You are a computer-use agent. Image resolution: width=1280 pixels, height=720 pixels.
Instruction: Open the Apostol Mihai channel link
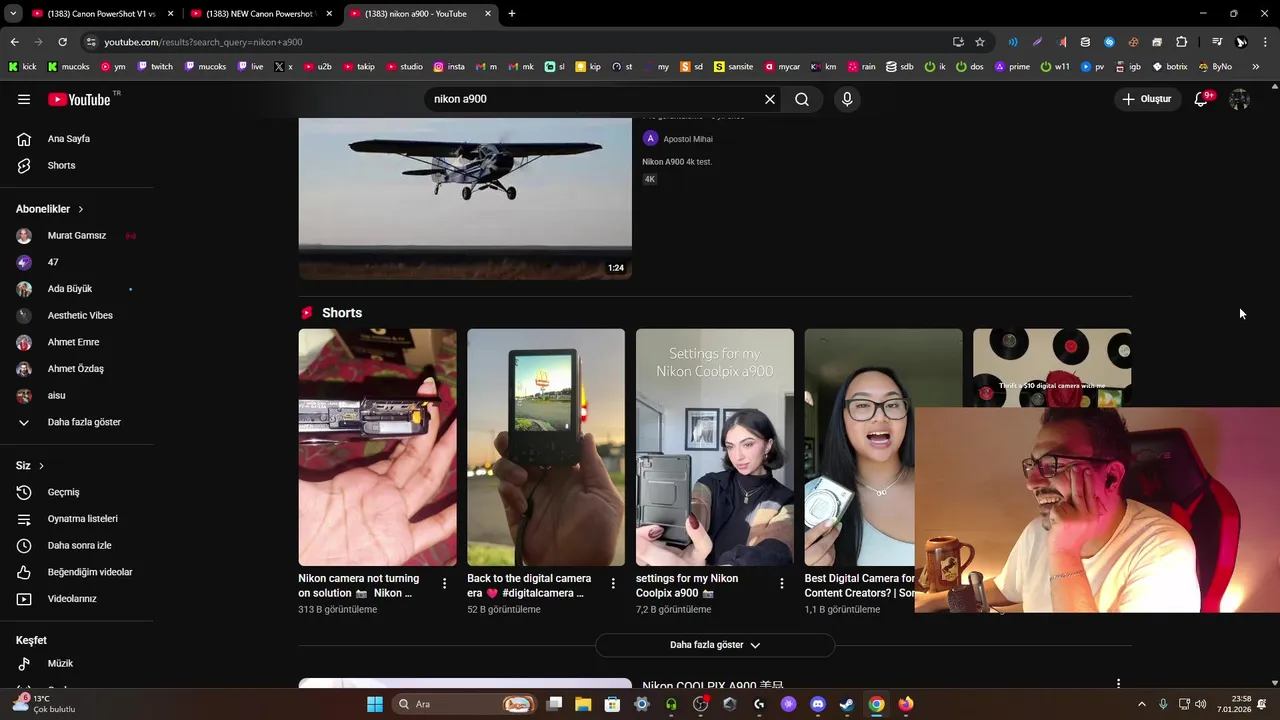click(687, 139)
